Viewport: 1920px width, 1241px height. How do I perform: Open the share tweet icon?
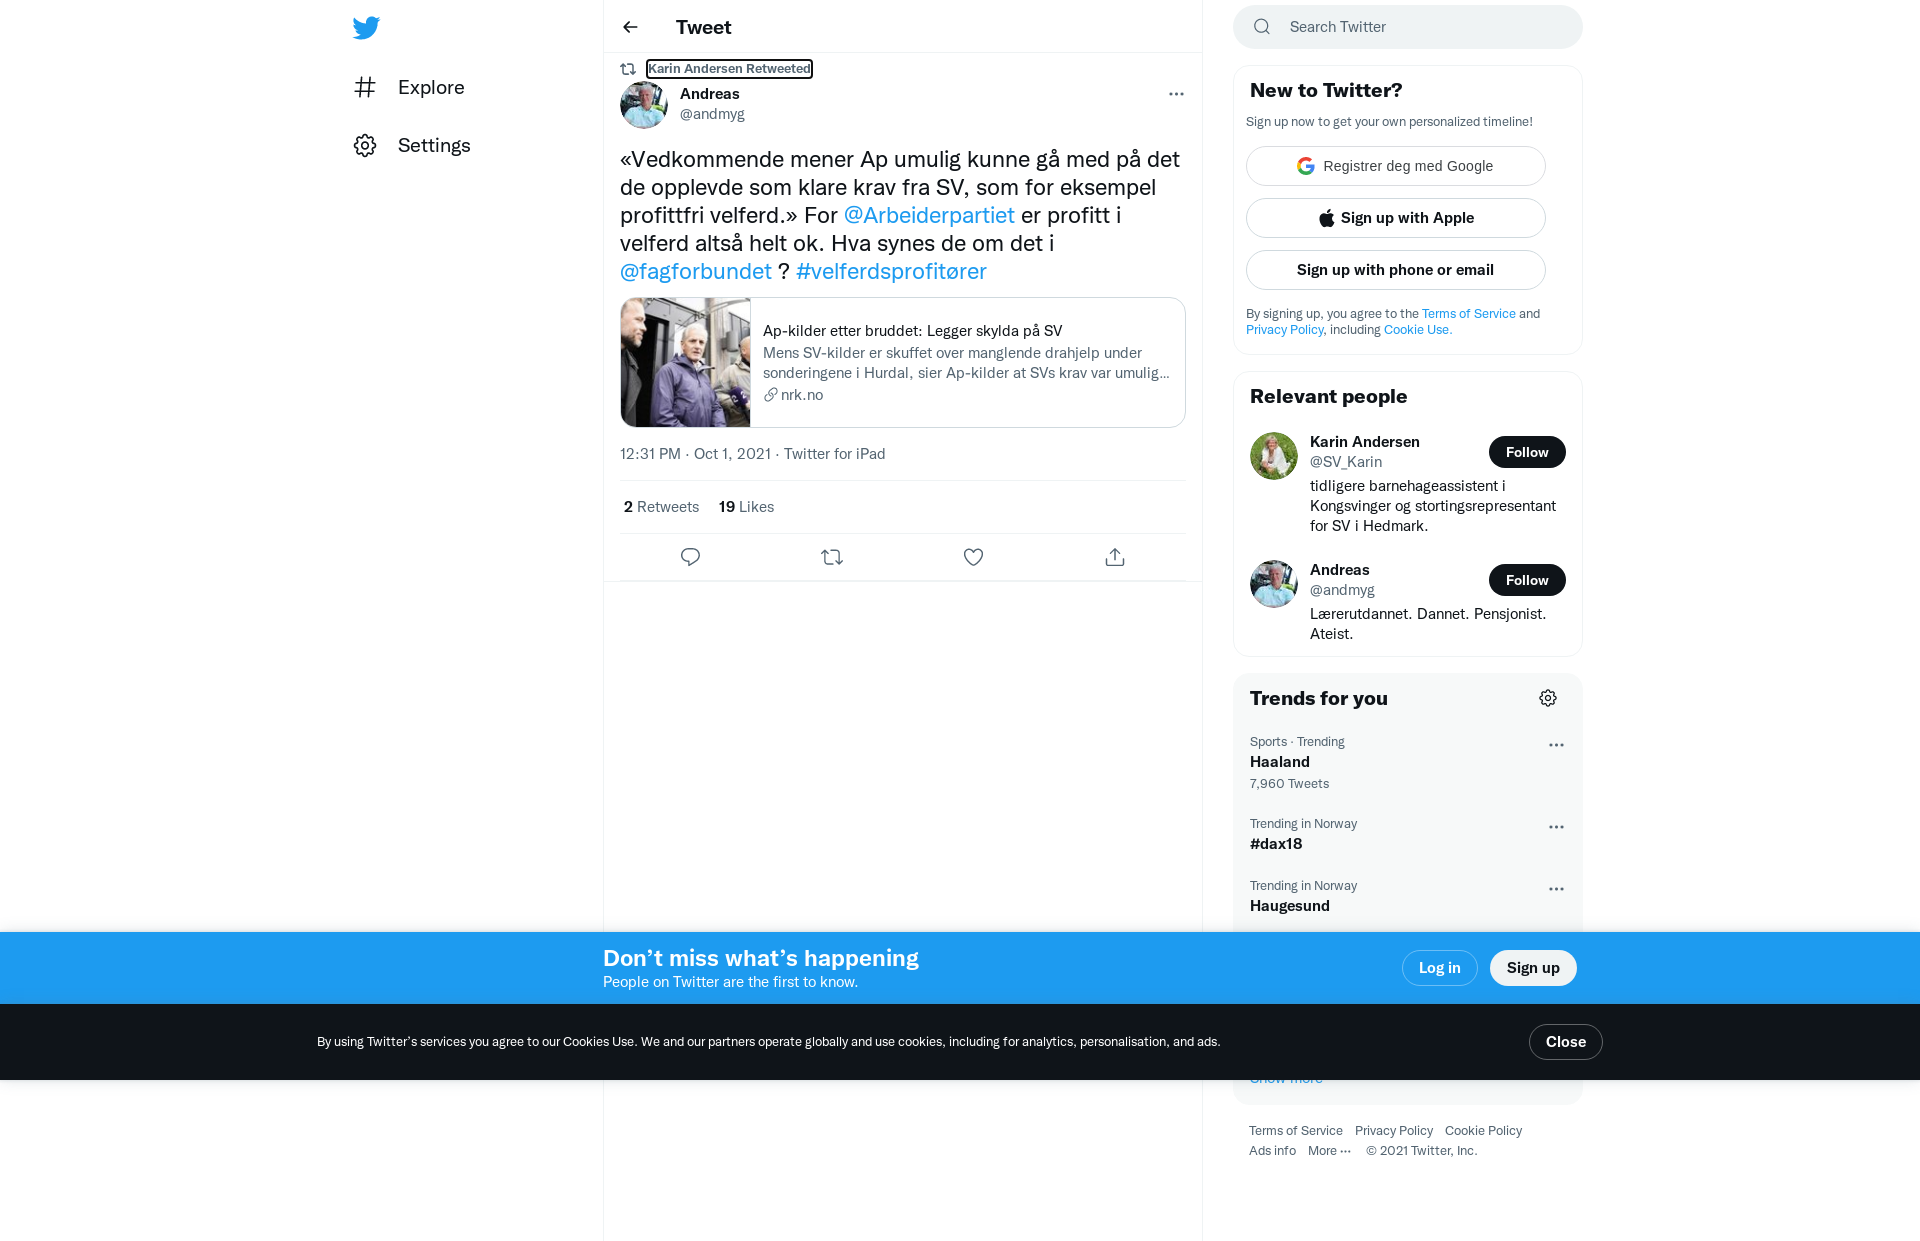[1115, 557]
